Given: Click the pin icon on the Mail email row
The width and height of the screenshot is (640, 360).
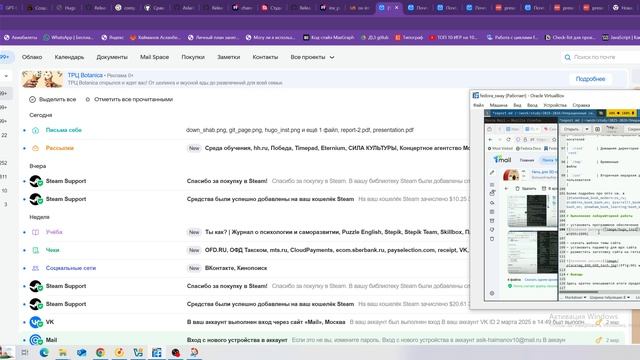Looking at the screenshot, I should (599, 340).
